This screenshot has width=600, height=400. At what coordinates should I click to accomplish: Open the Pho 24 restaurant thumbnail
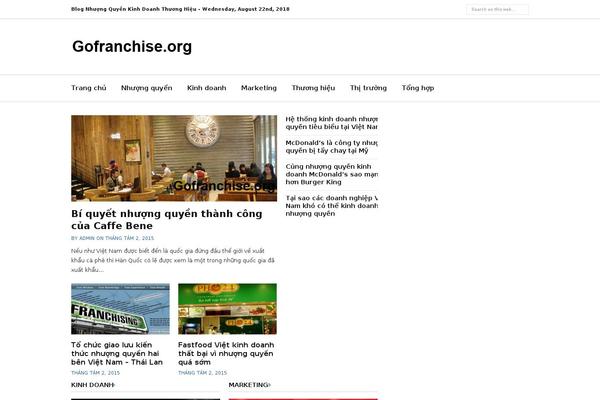[227, 309]
